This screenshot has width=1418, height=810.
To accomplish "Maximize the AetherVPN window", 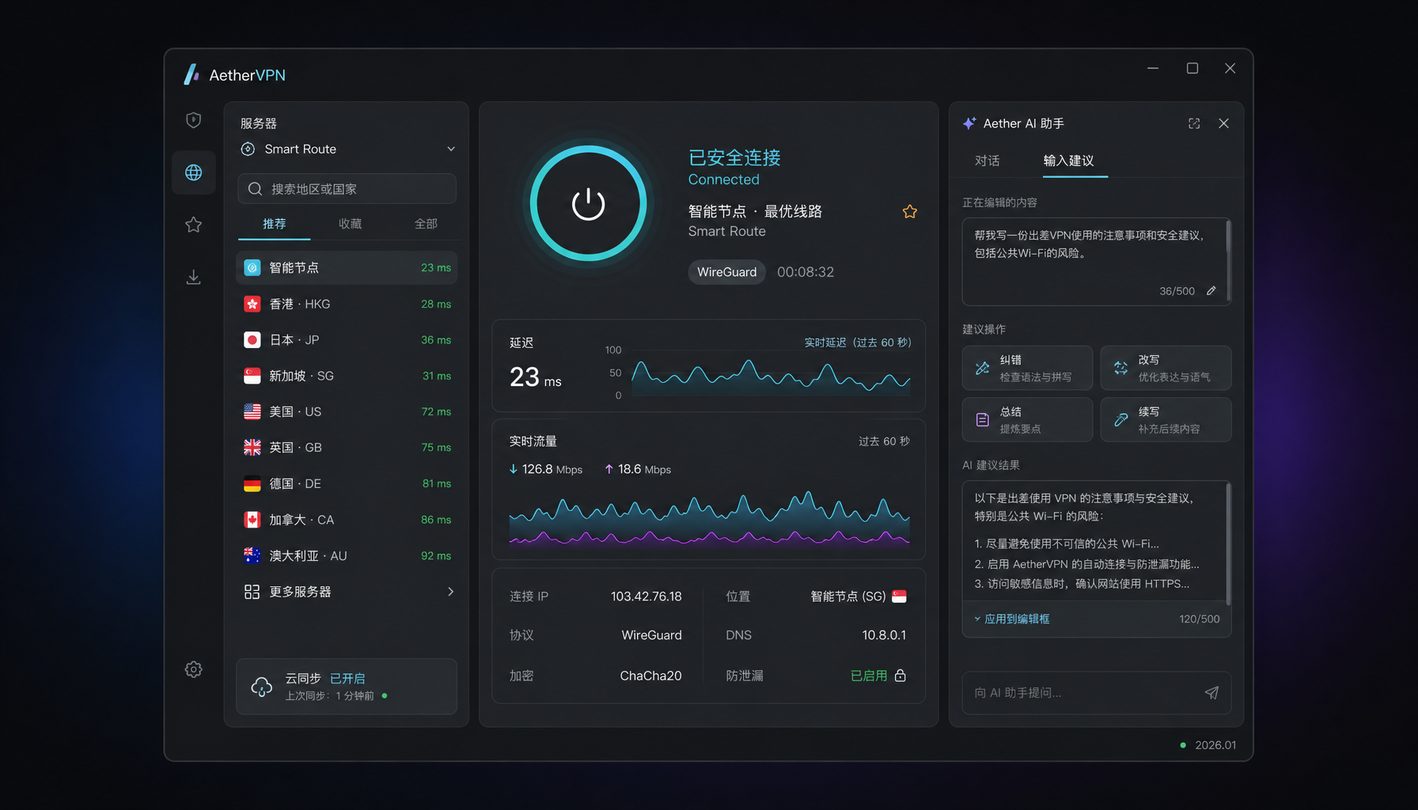I will point(1192,68).
